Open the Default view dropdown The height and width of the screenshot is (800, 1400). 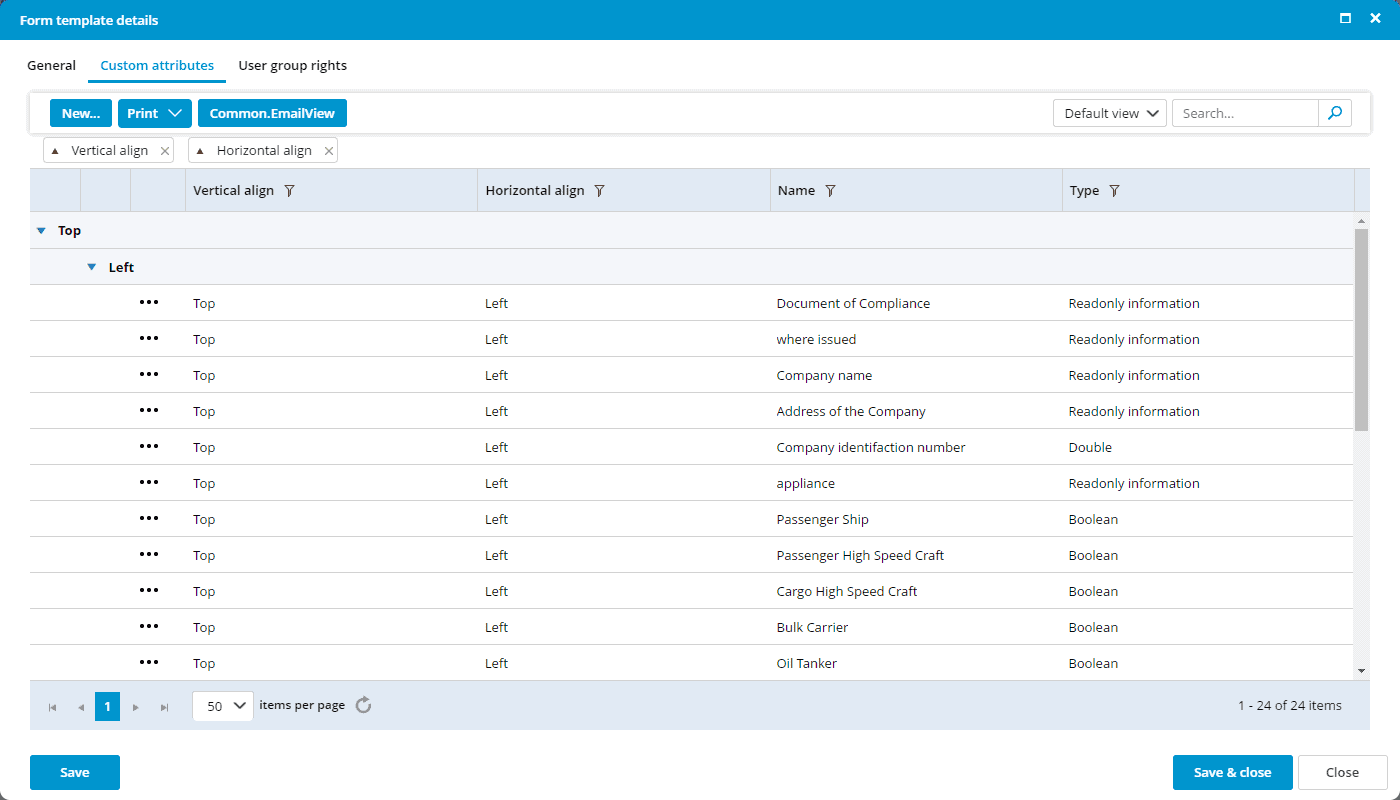(x=1110, y=113)
